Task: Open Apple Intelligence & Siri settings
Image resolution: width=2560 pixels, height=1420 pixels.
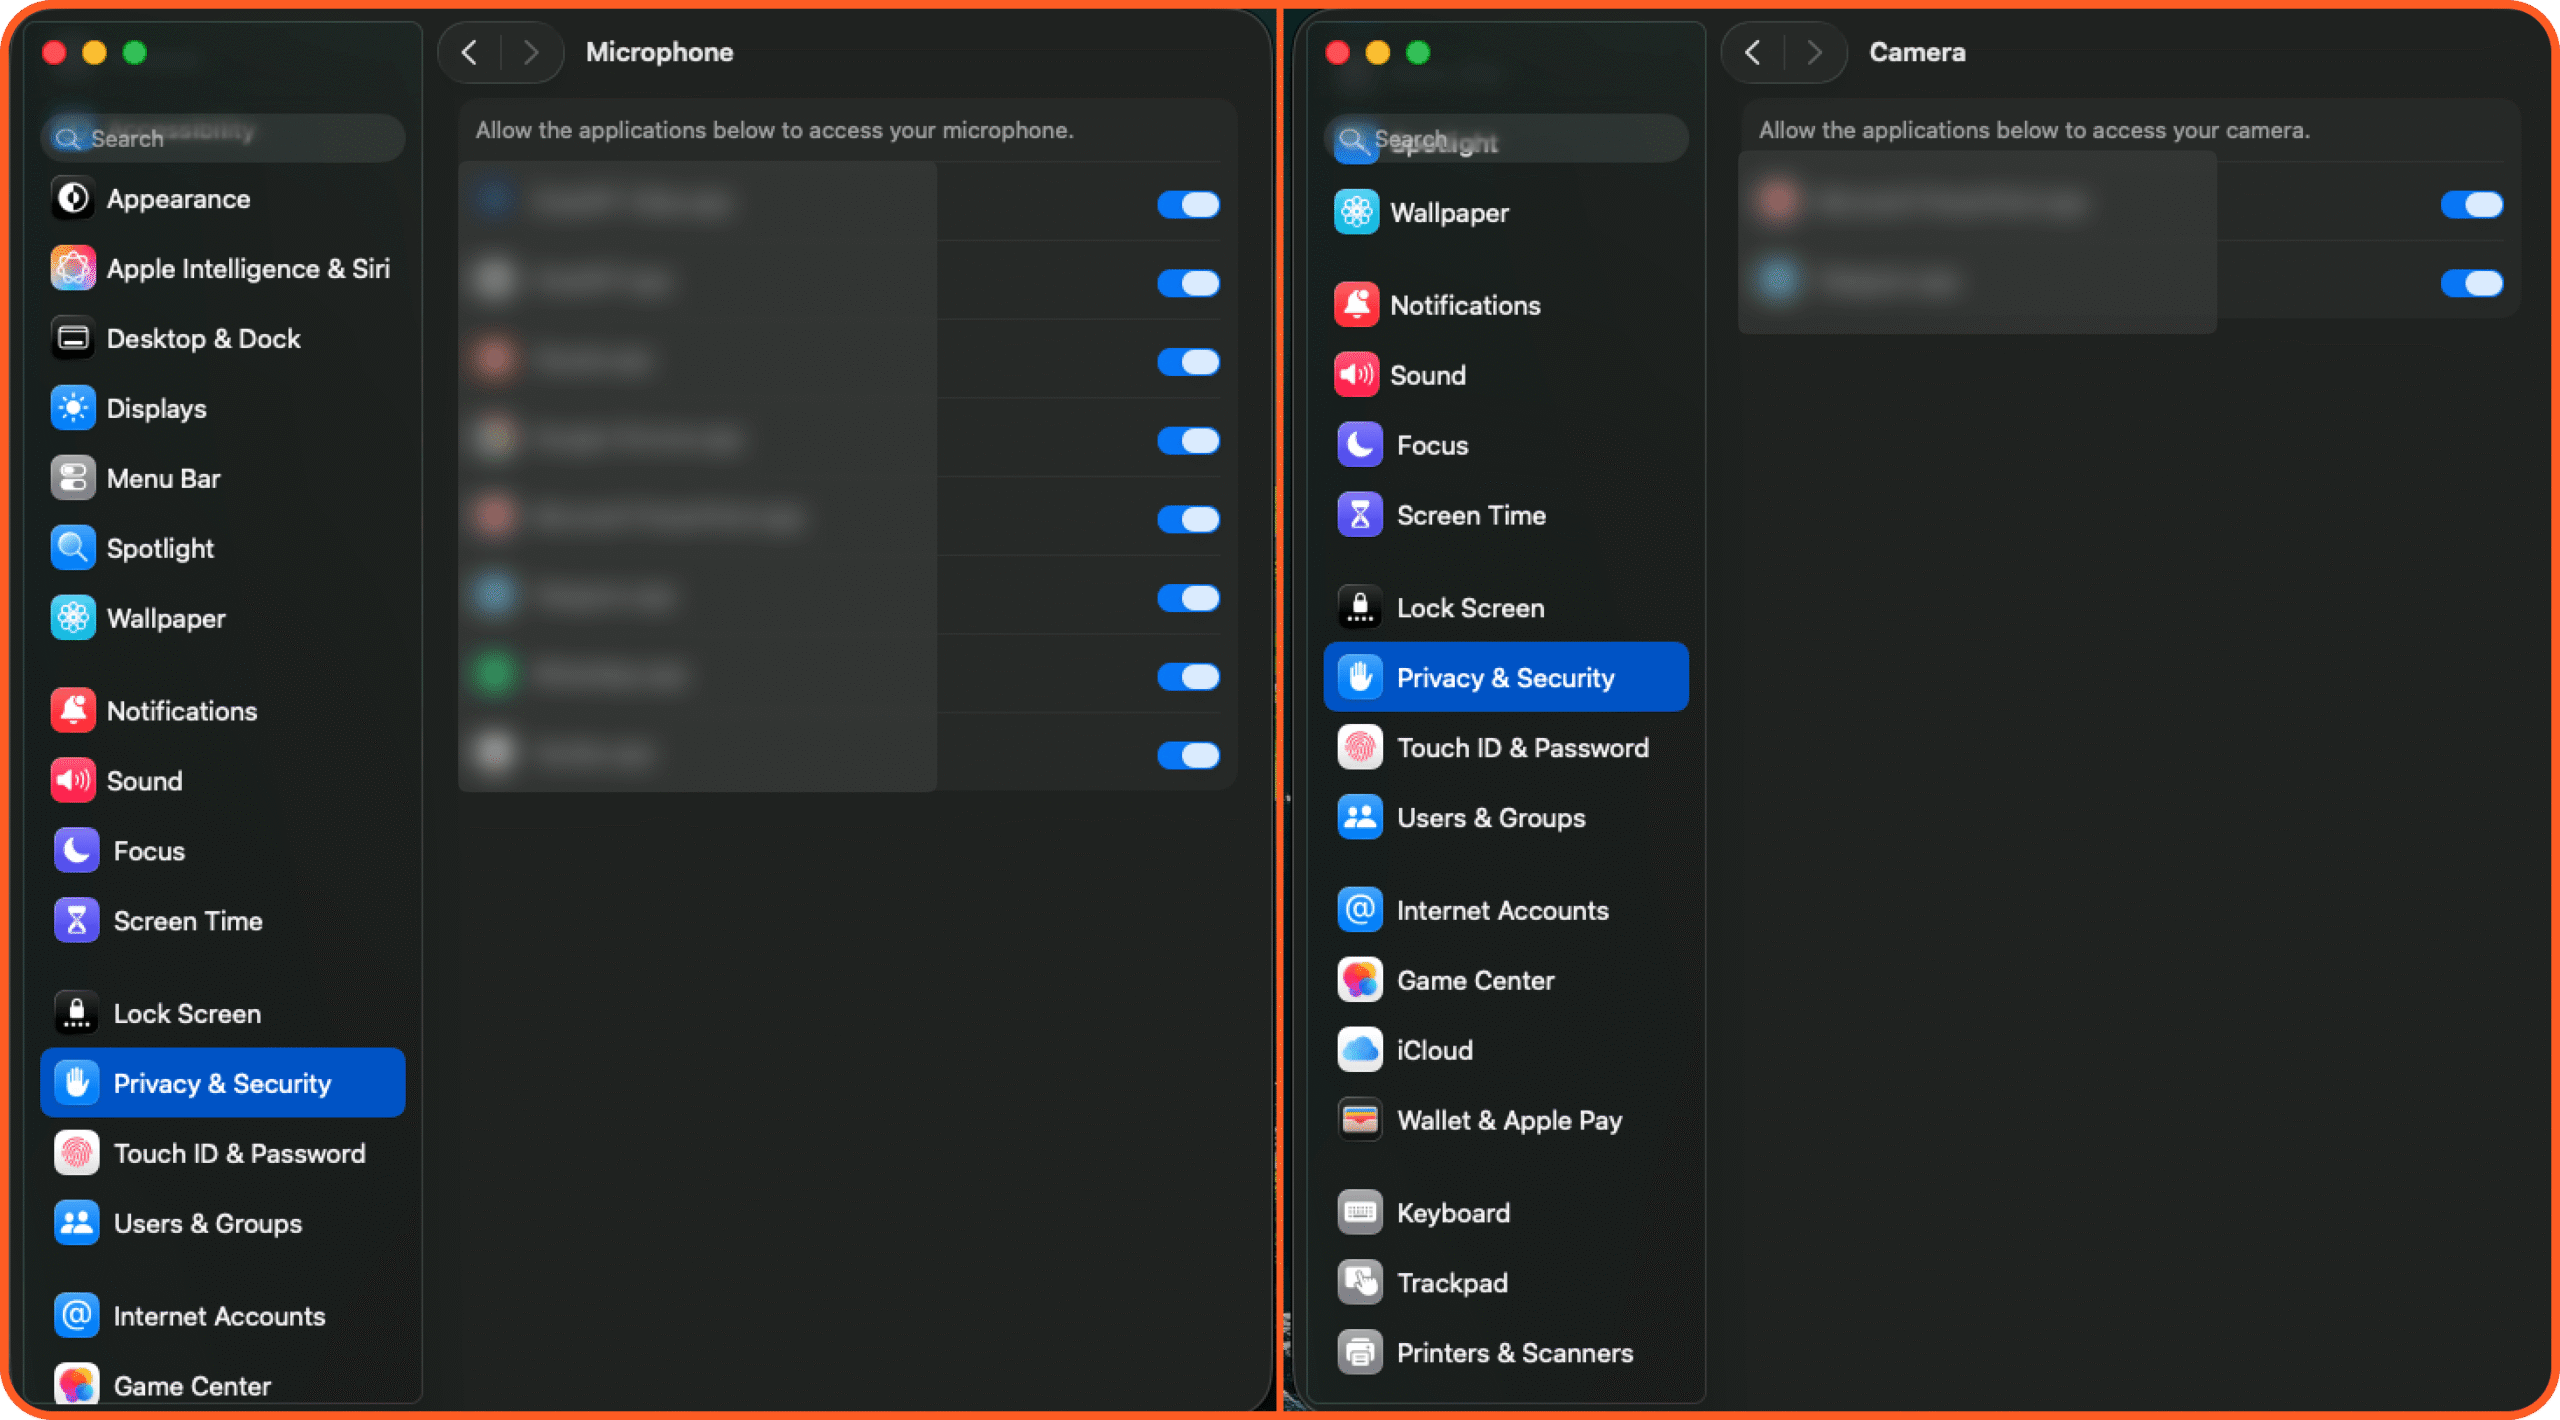Action: pos(248,268)
